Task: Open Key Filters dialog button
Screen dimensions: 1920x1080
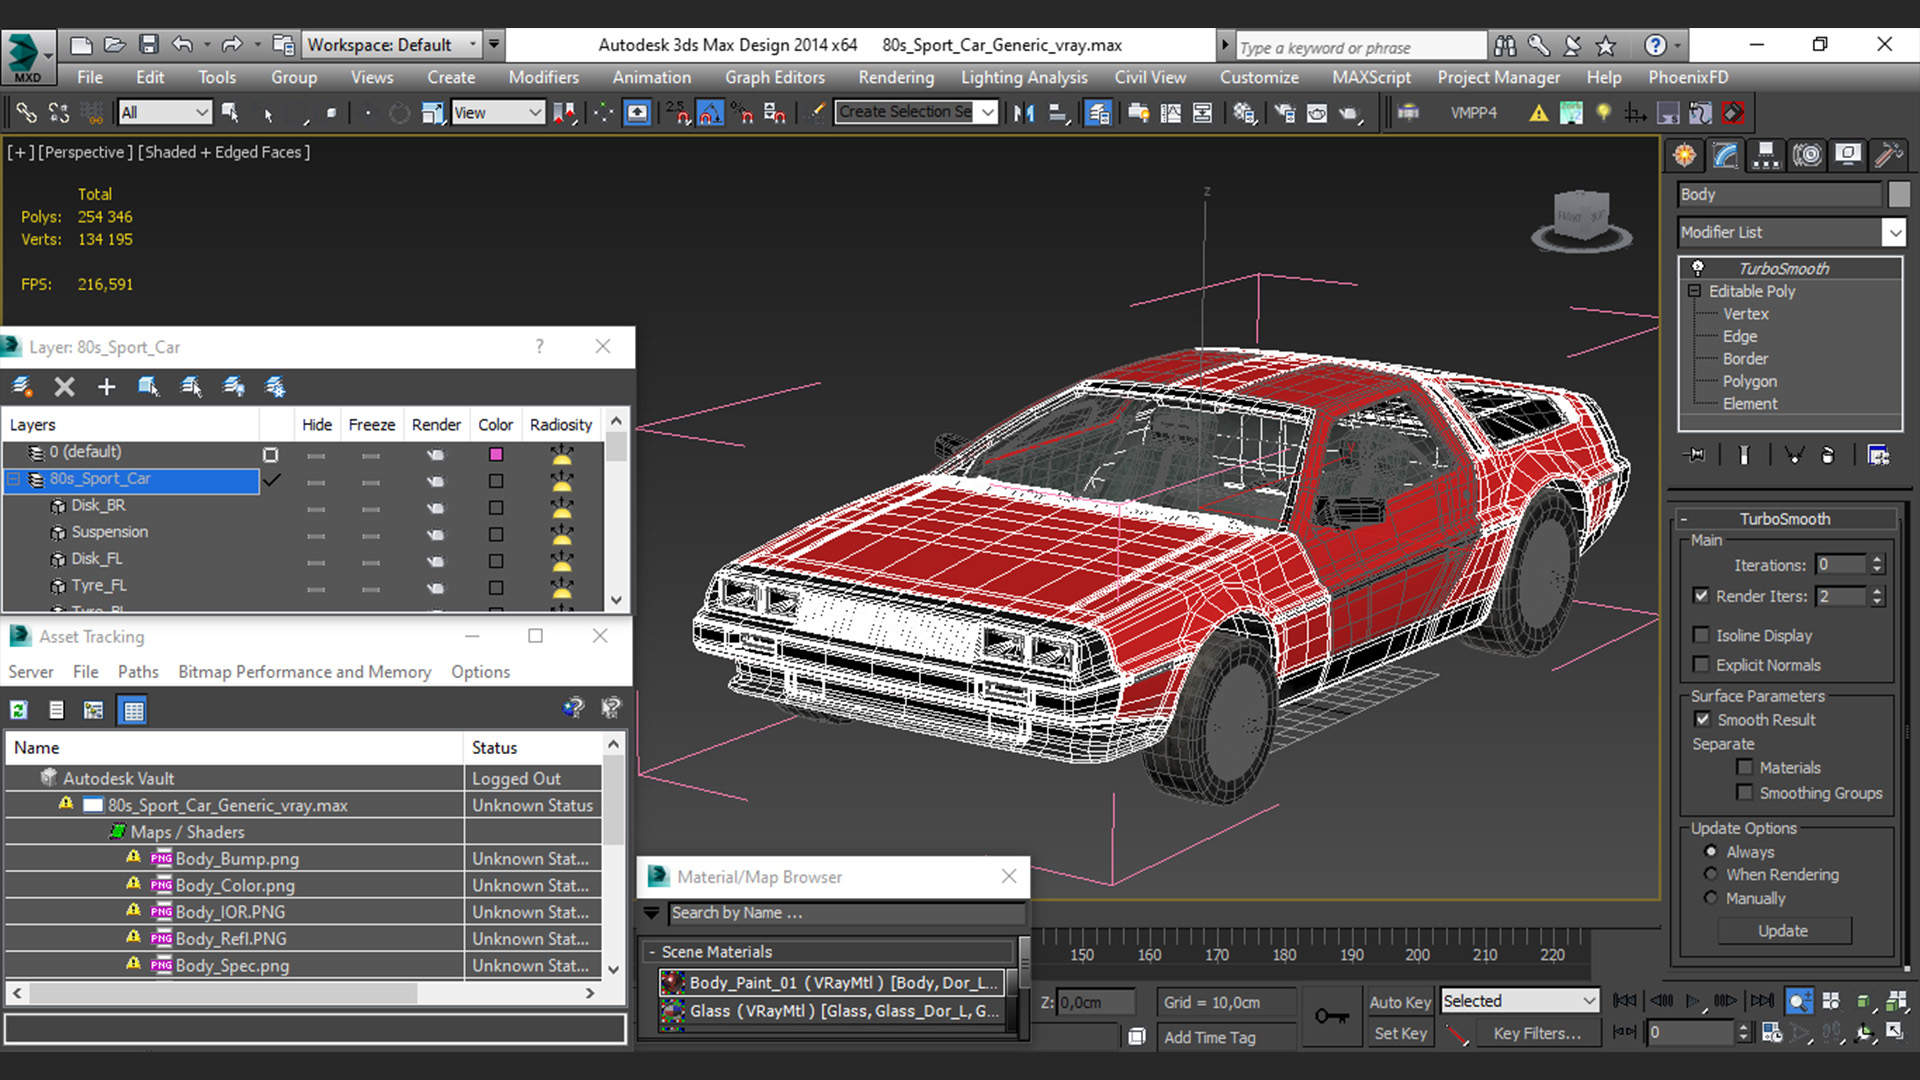Action: tap(1537, 1033)
